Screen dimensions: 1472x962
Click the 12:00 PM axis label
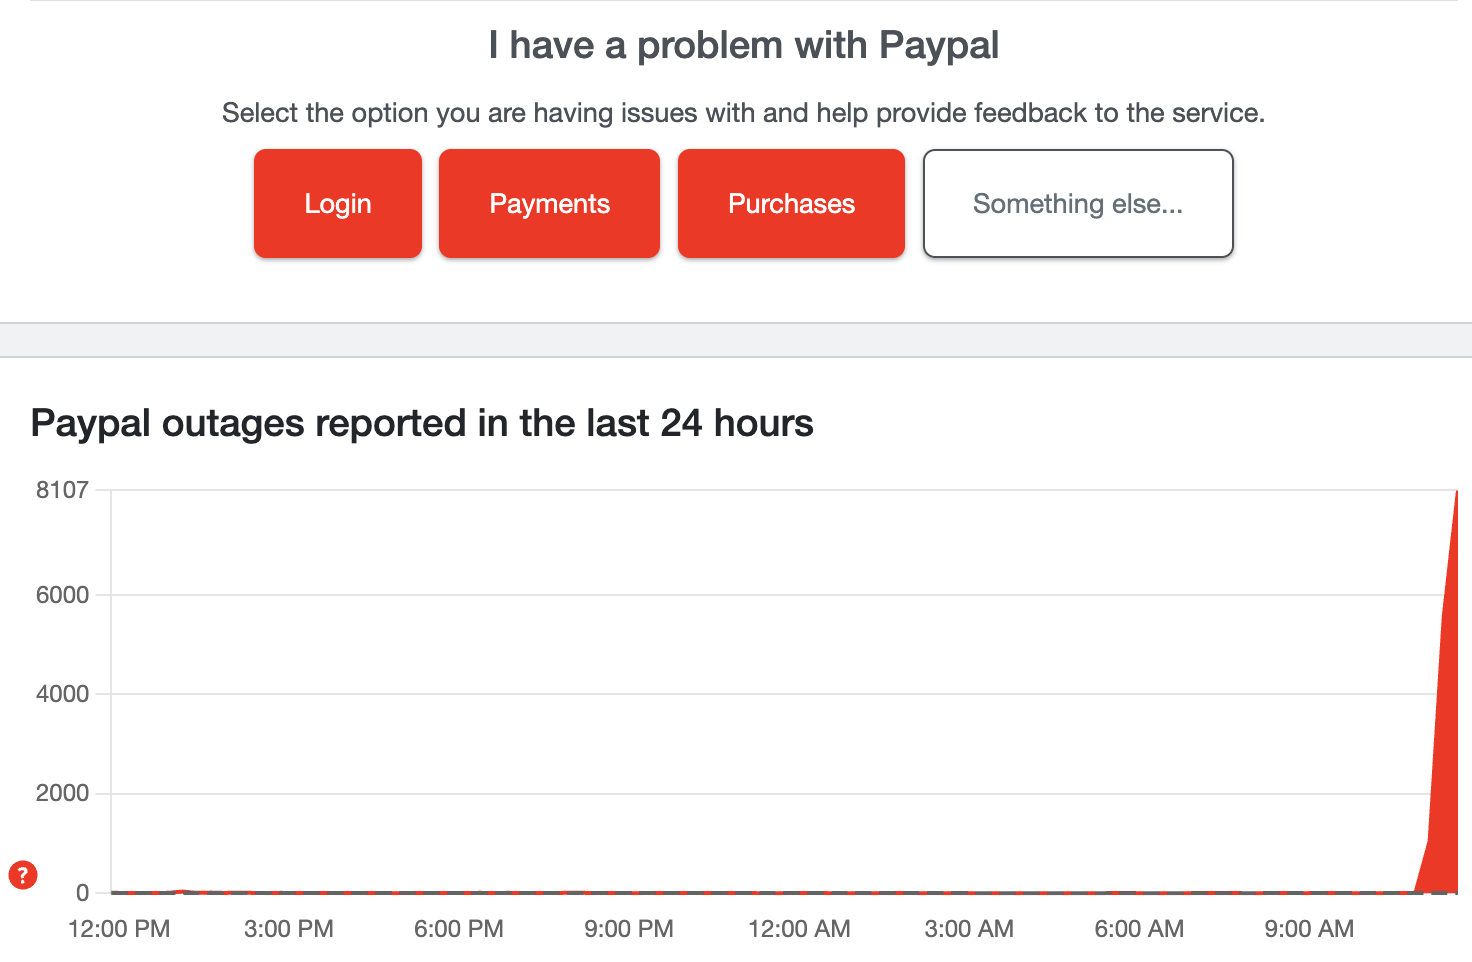[118, 928]
